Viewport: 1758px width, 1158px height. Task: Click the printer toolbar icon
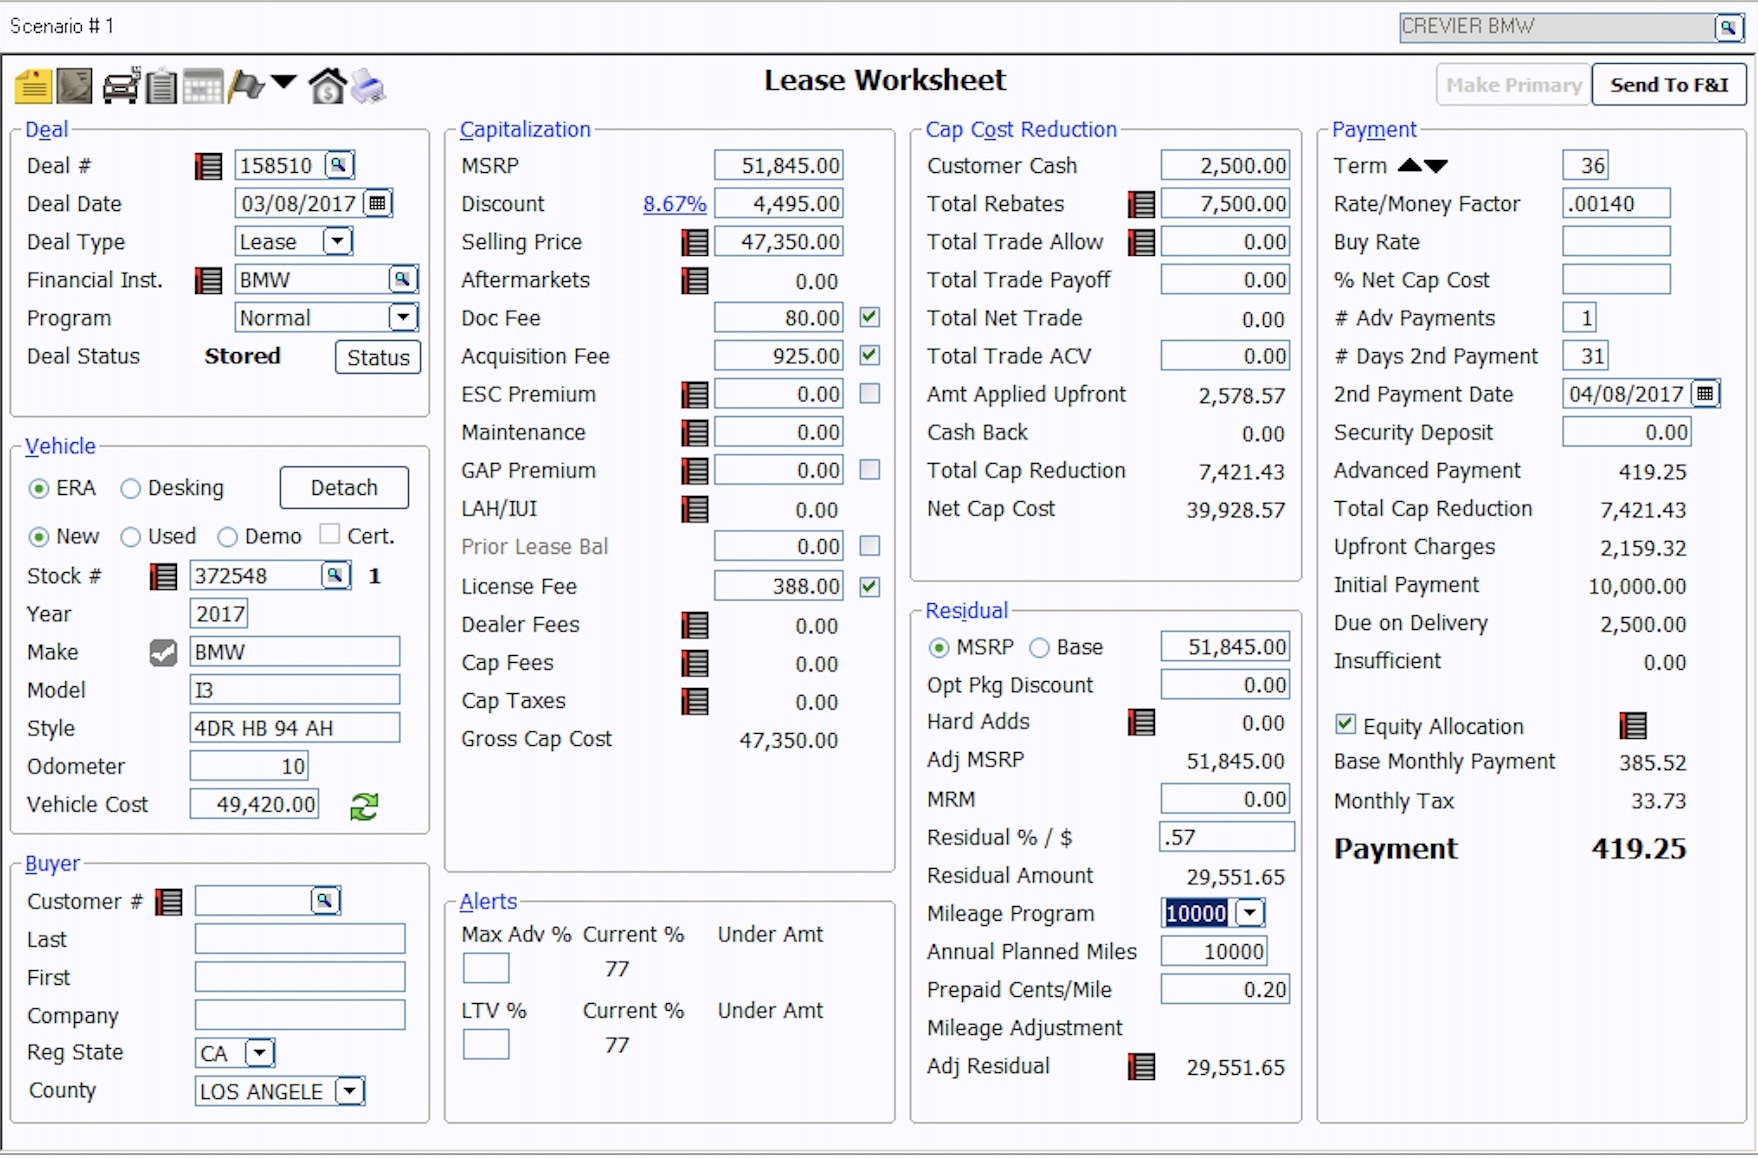(368, 86)
